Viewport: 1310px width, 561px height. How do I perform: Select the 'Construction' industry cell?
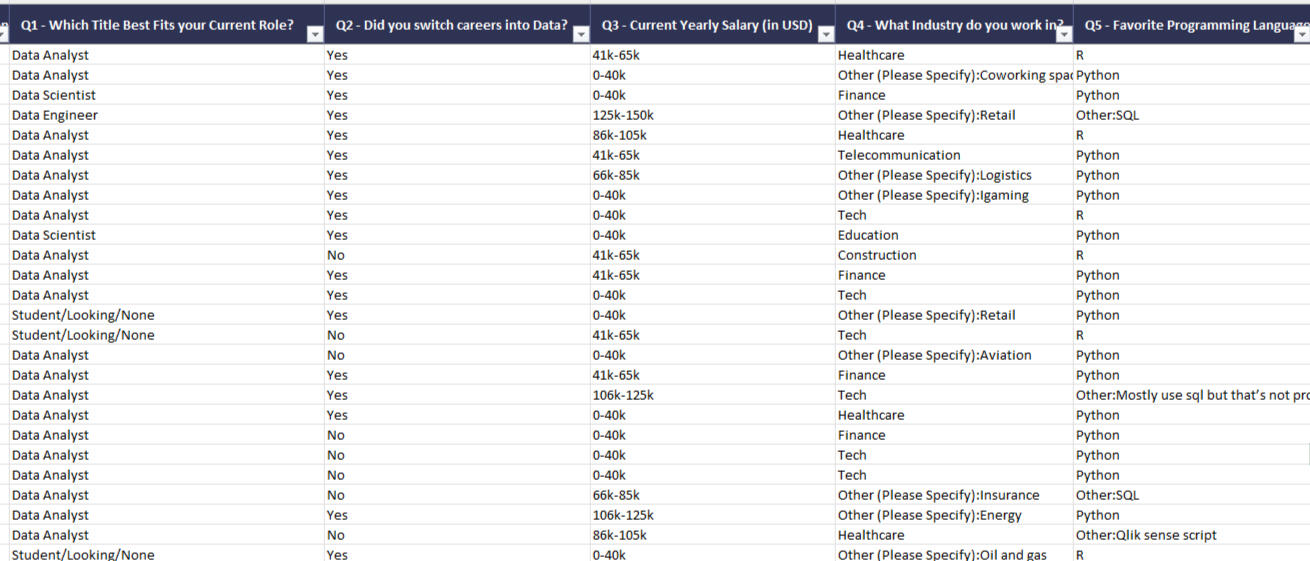tap(876, 255)
